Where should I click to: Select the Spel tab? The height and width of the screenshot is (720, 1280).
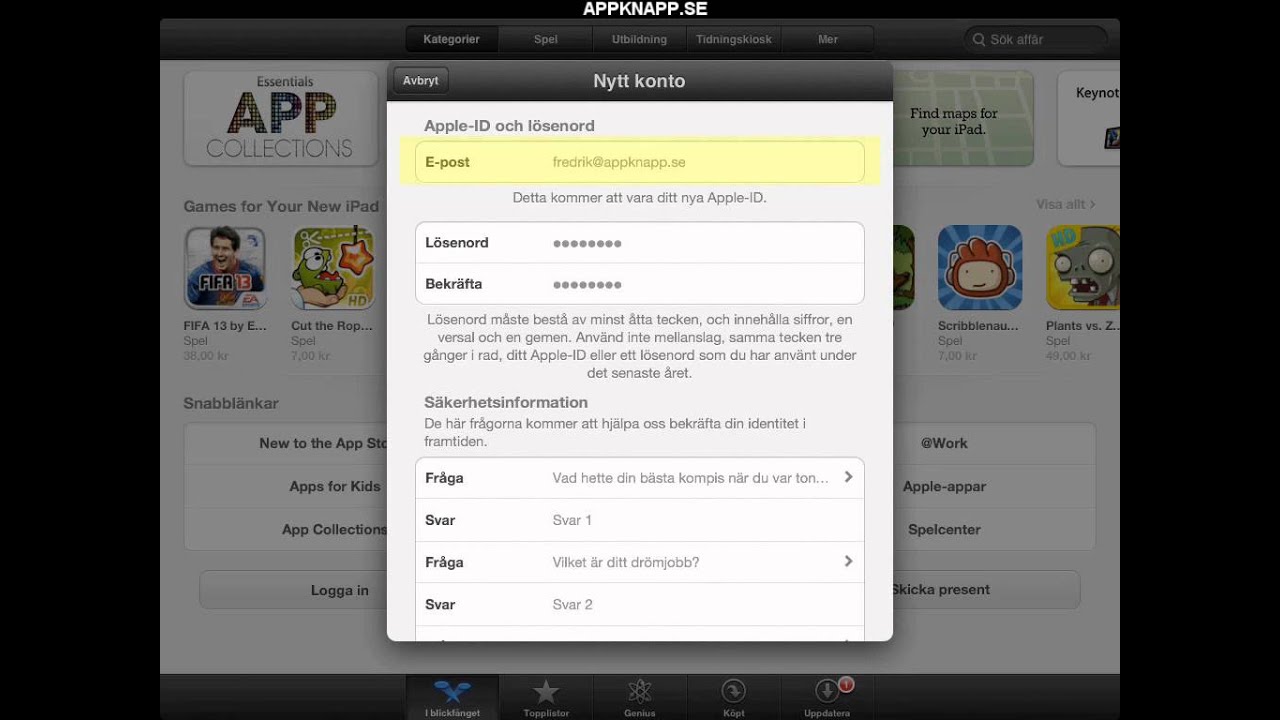545,39
